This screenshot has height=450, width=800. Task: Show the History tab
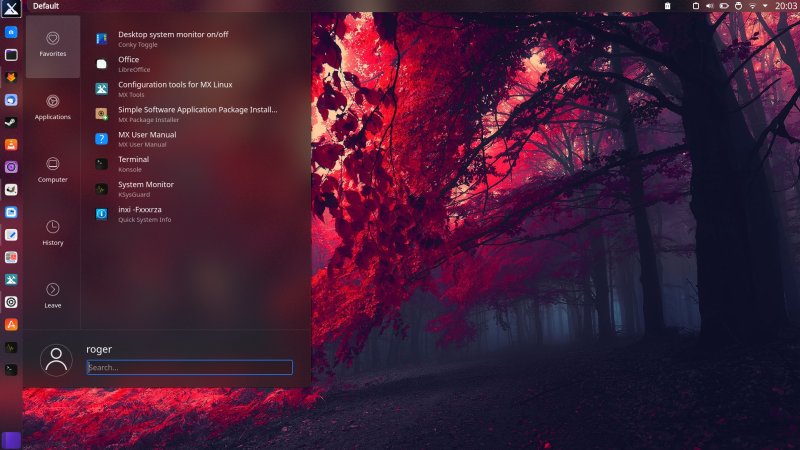[x=53, y=232]
